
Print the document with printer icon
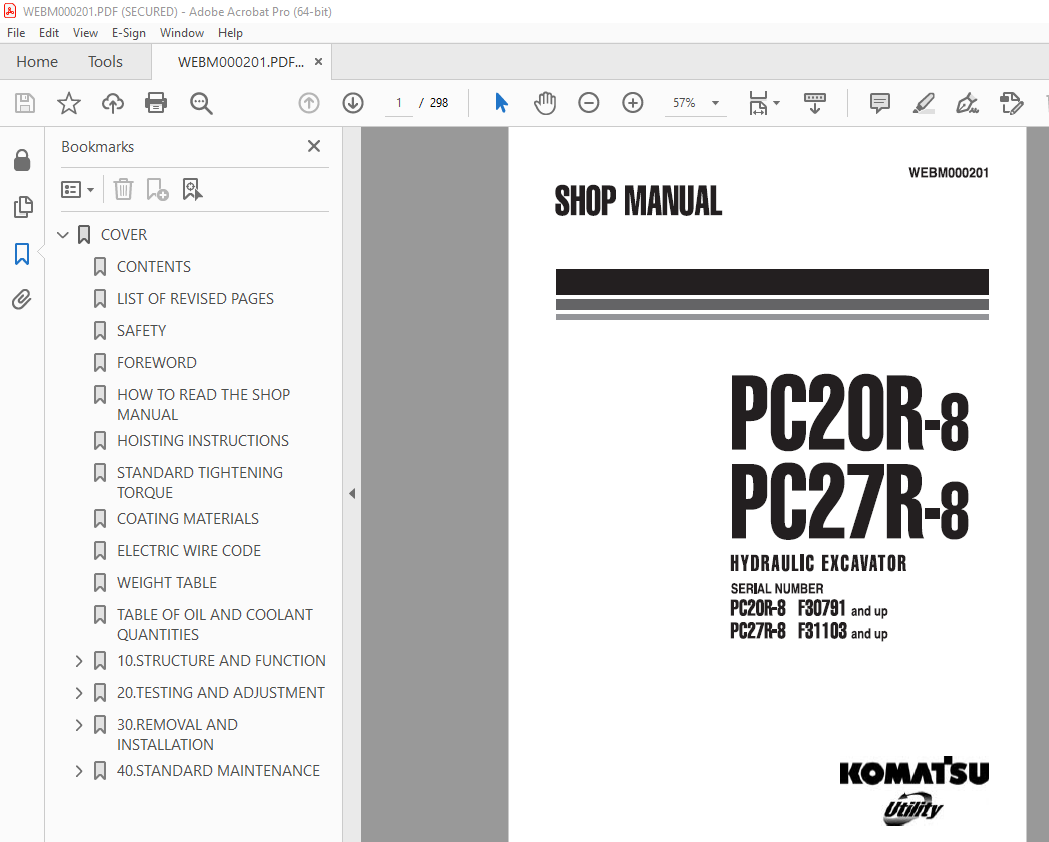tap(156, 103)
